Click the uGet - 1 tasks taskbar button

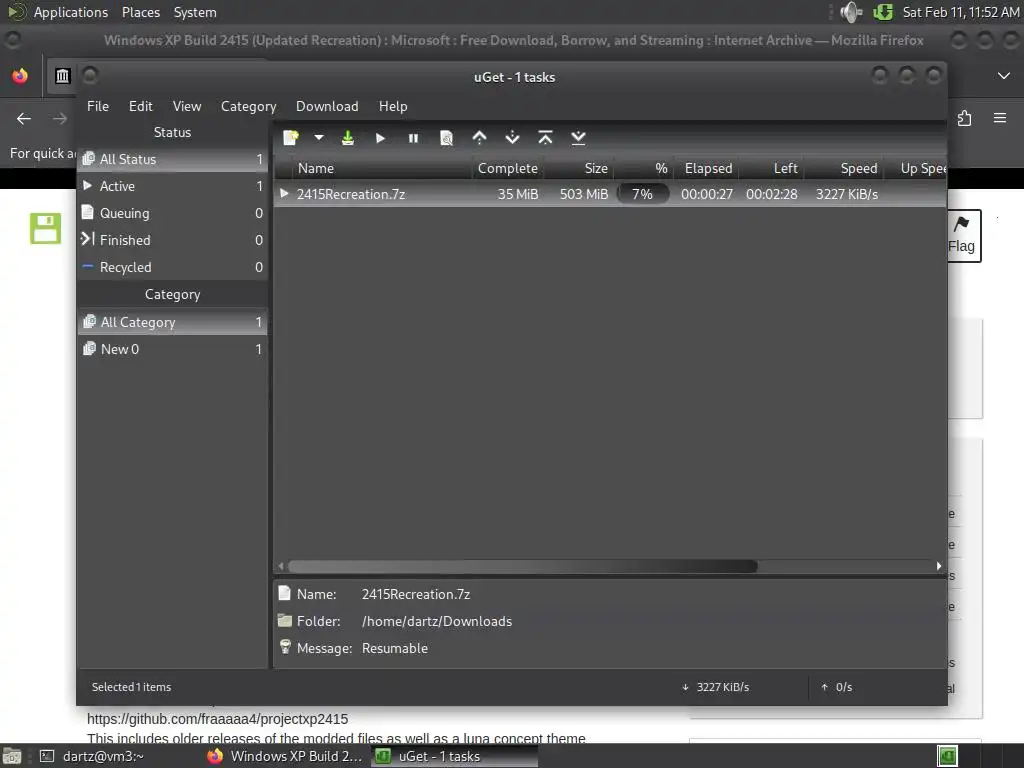[455, 756]
